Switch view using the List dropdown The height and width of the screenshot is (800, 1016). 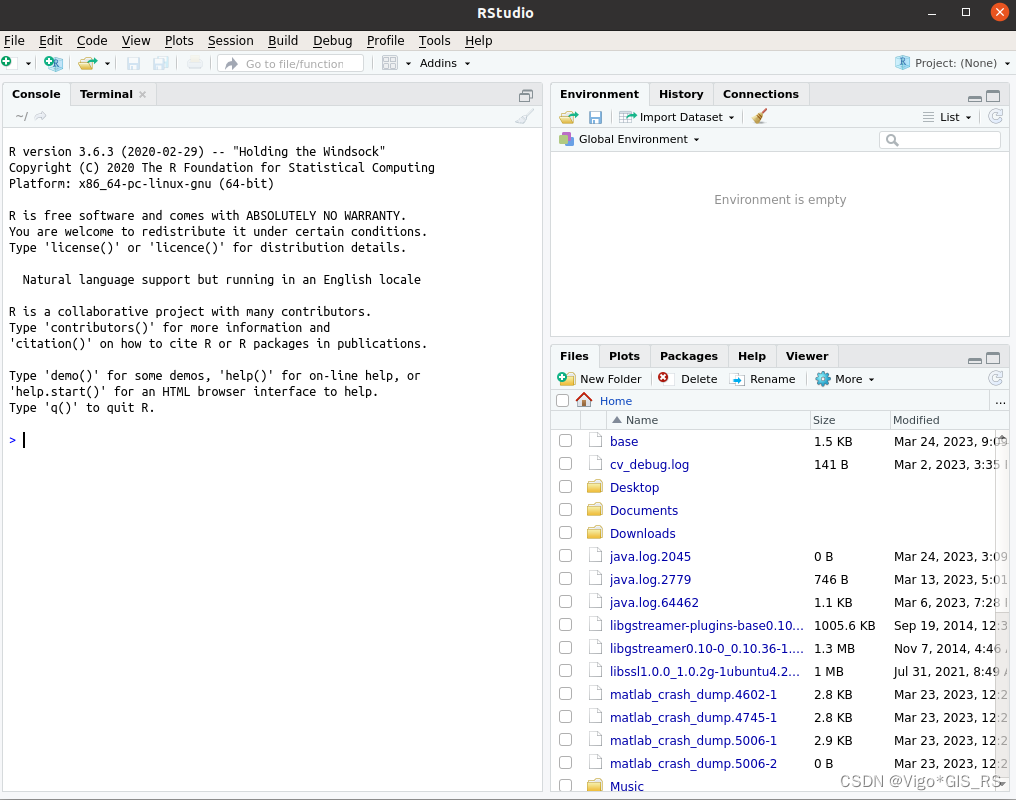point(947,117)
